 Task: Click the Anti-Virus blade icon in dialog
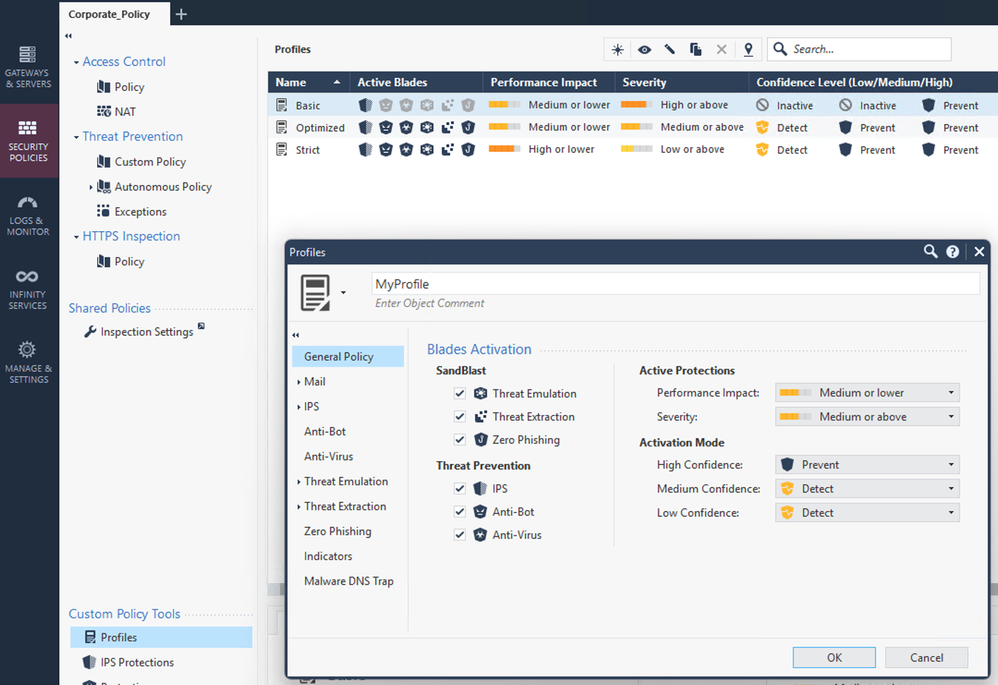point(481,535)
